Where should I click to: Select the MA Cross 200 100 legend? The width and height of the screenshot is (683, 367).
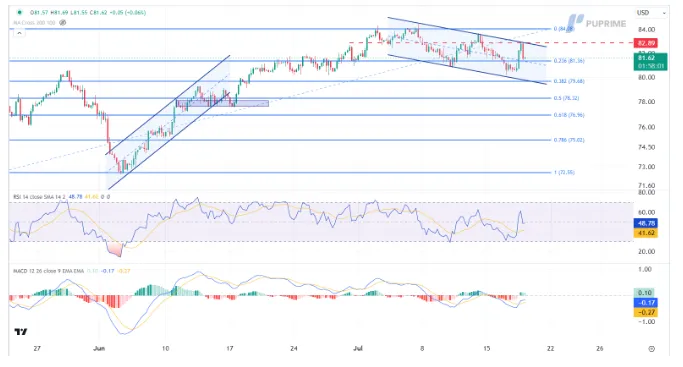point(34,23)
